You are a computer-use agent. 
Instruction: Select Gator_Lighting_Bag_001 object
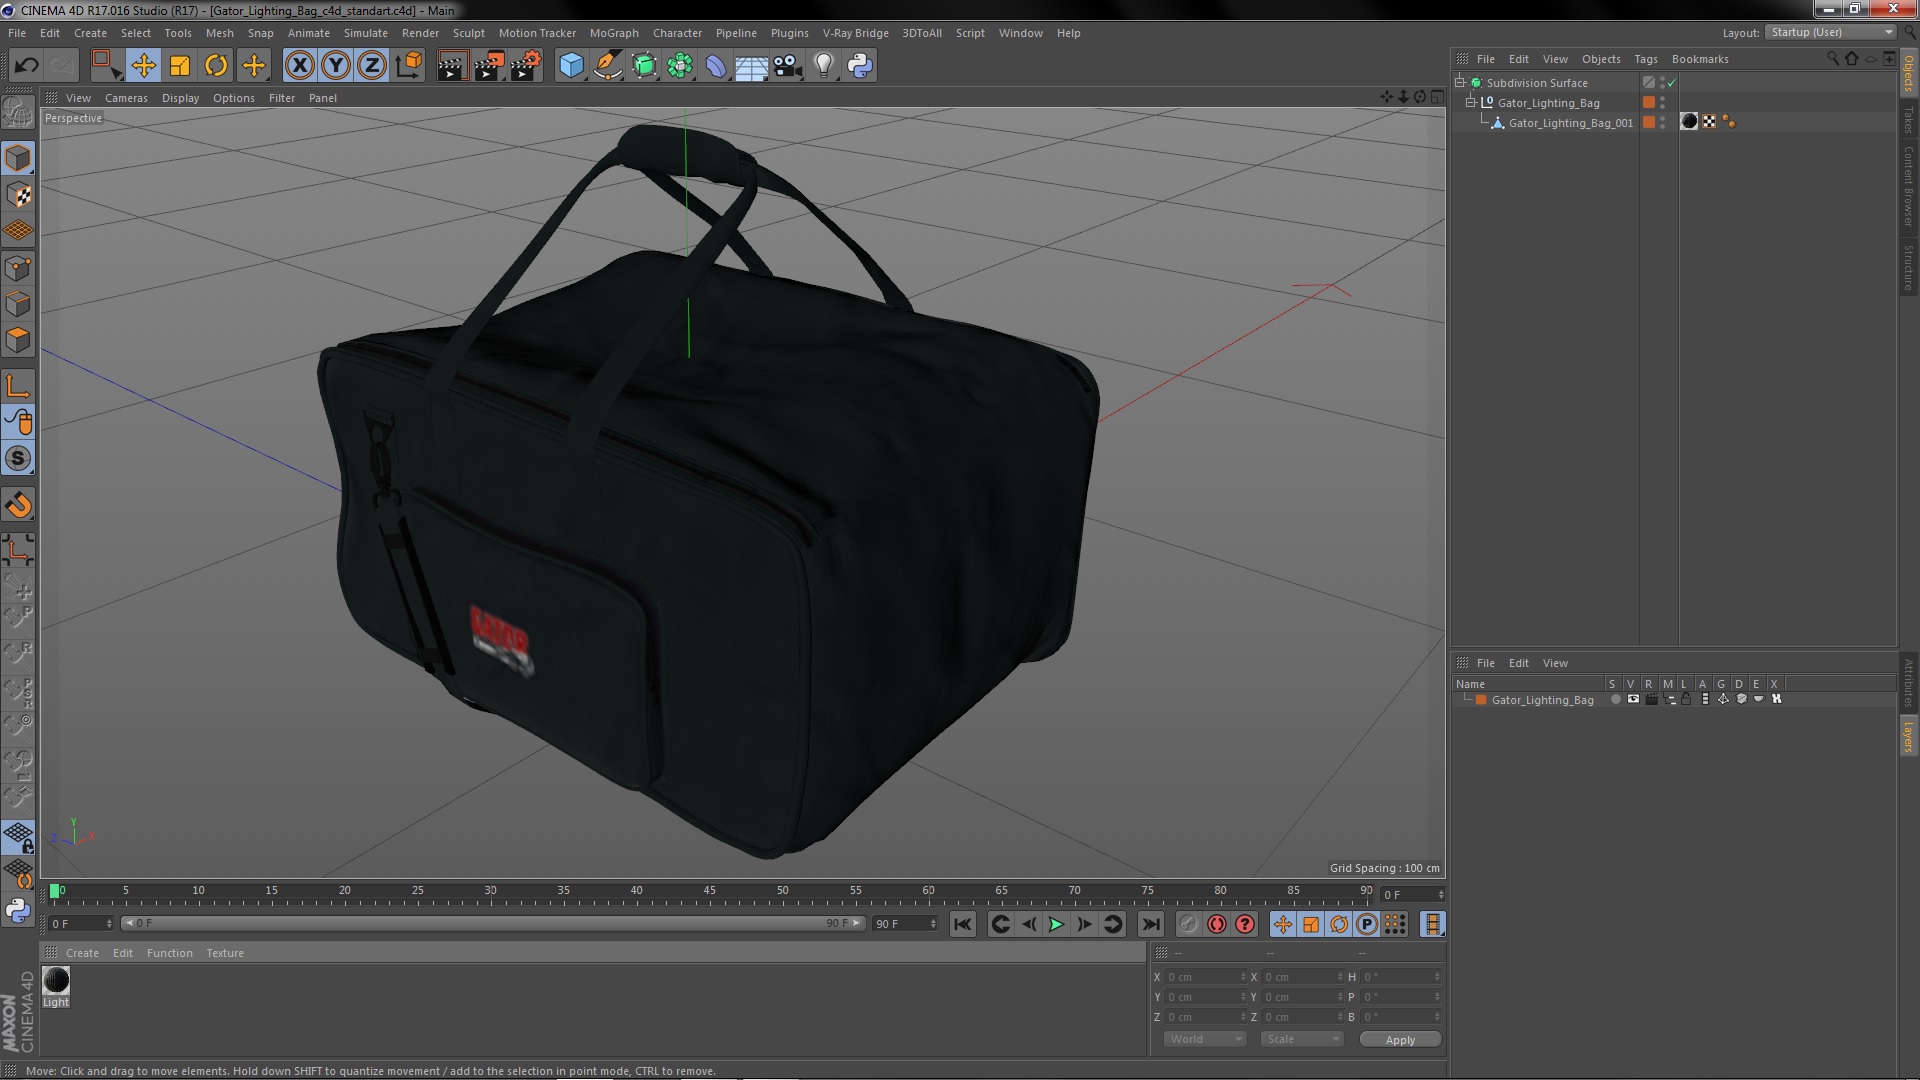coord(1570,123)
